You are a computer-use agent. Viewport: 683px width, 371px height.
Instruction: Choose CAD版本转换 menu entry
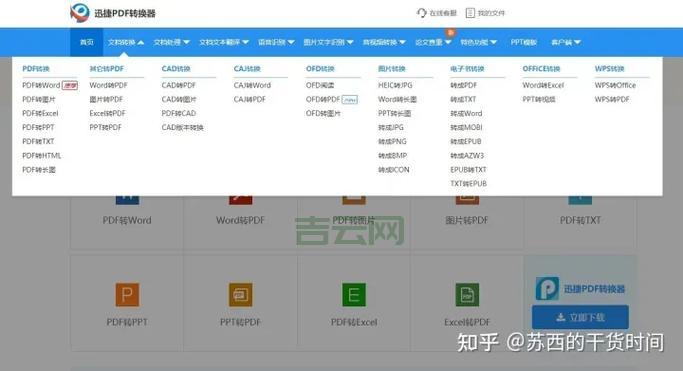pyautogui.click(x=183, y=128)
